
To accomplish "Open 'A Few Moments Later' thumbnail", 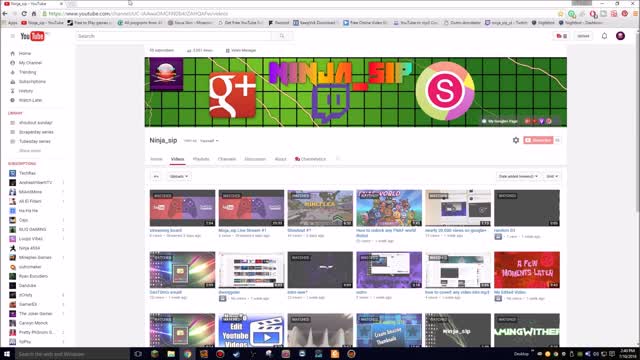I will click(x=527, y=270).
